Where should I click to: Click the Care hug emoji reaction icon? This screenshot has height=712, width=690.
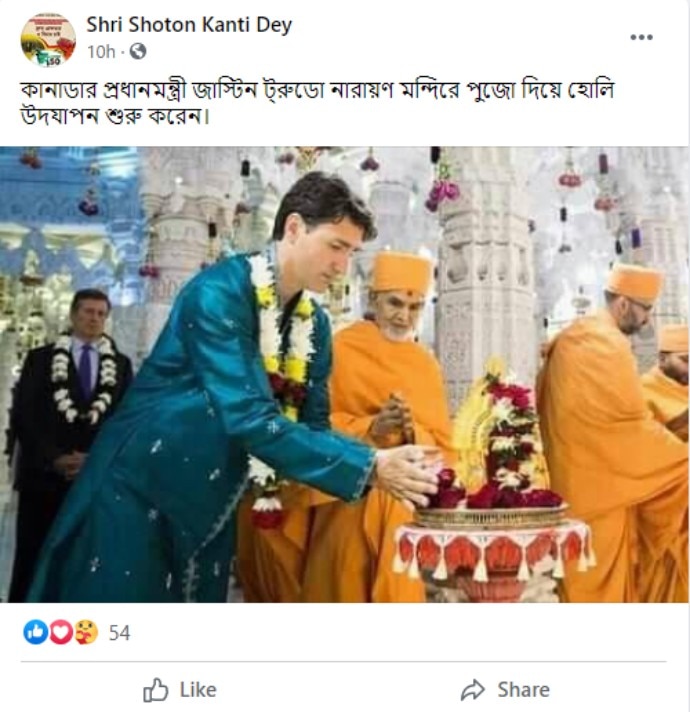tap(86, 632)
